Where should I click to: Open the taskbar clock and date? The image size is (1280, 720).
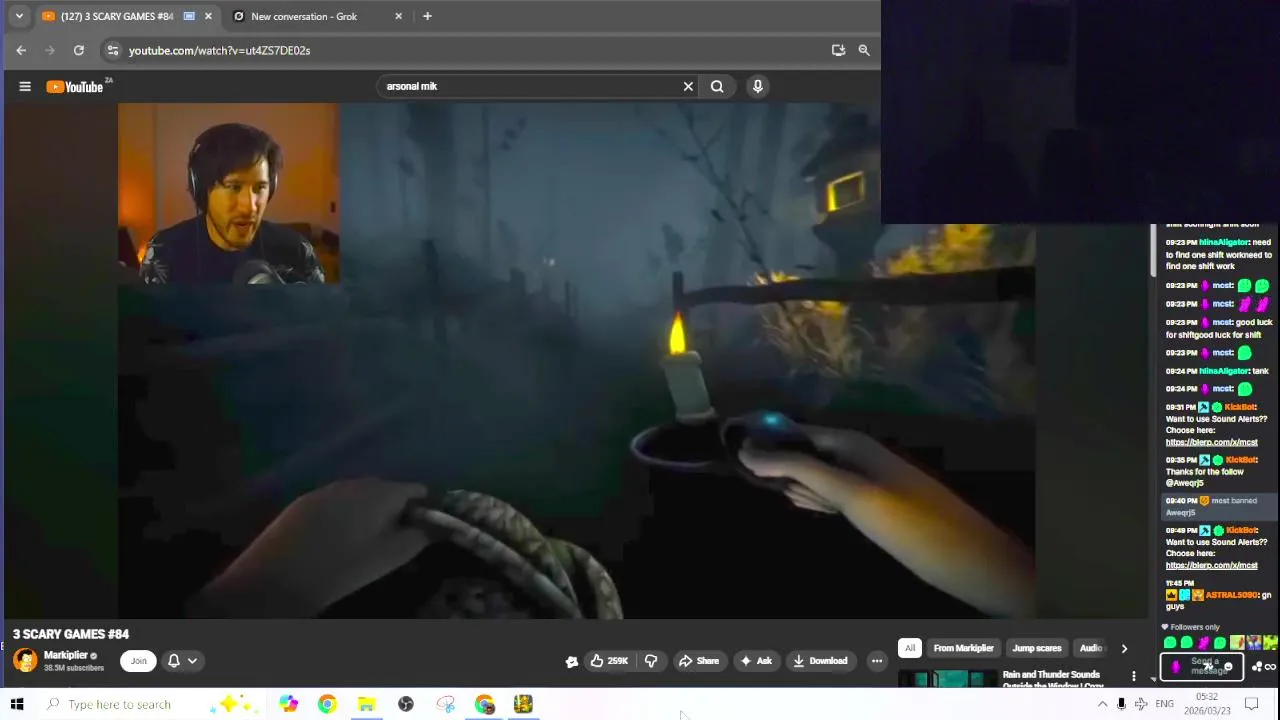[1208, 704]
